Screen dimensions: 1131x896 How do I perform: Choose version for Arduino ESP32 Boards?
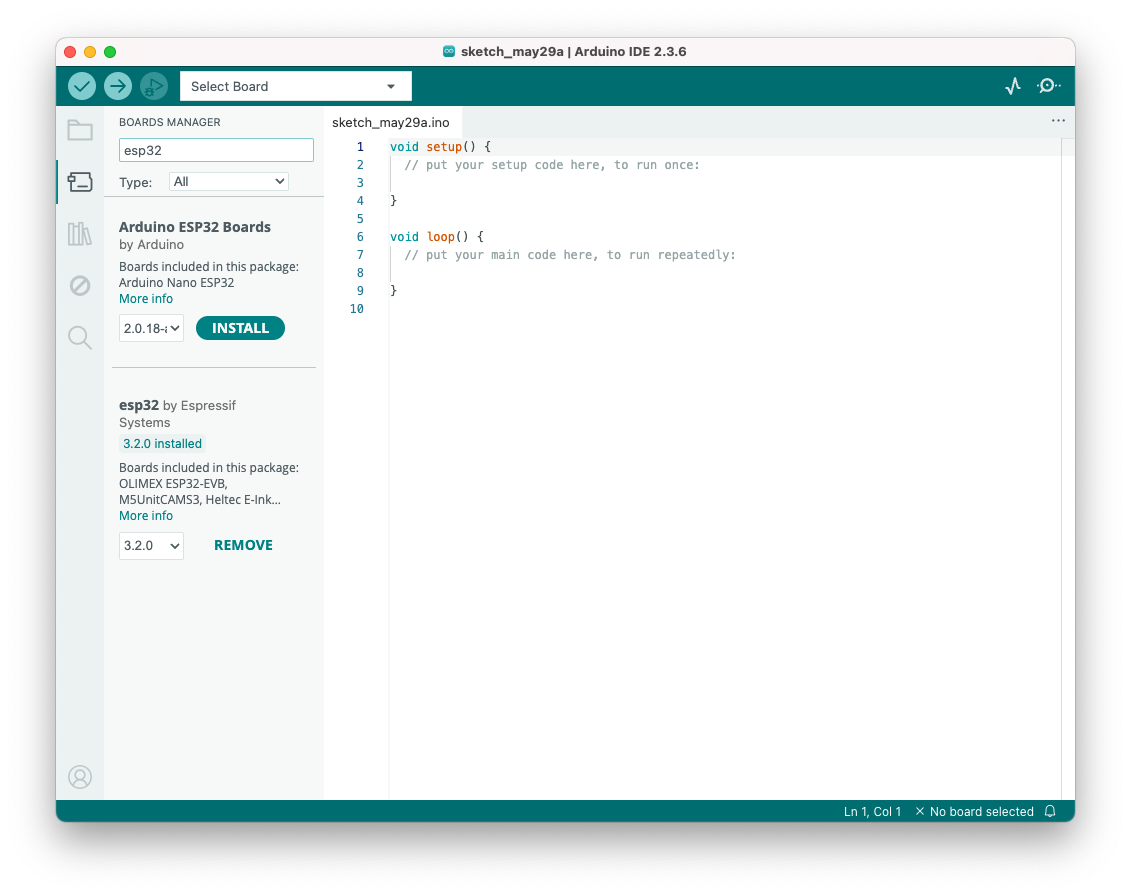click(151, 328)
